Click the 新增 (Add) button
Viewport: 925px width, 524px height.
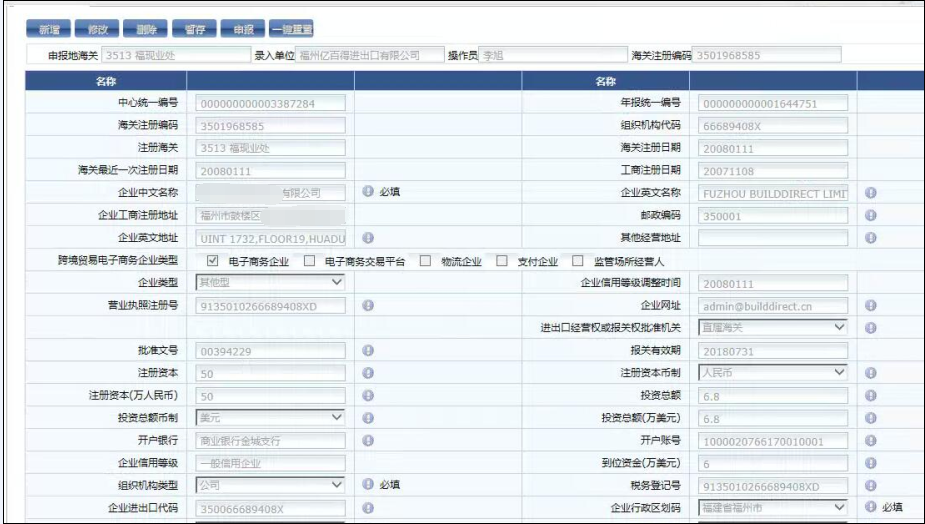tap(49, 30)
